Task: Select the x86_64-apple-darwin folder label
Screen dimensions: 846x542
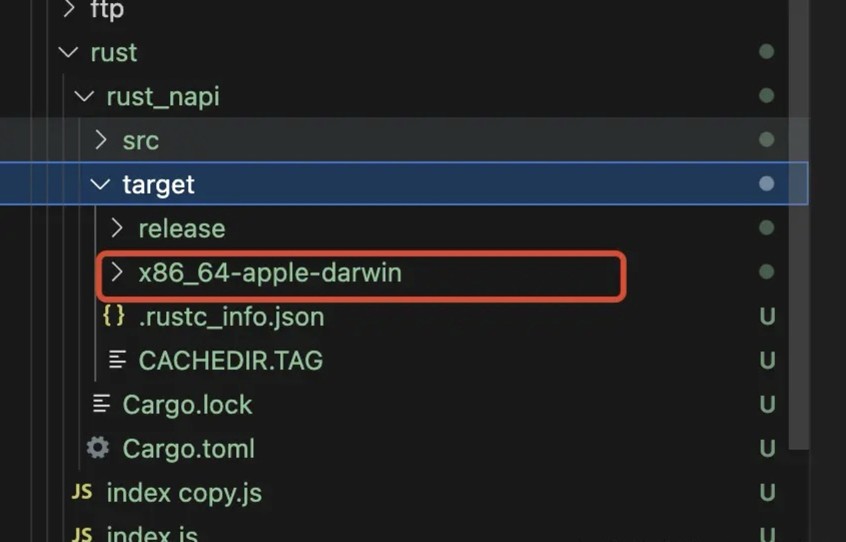Action: click(270, 273)
